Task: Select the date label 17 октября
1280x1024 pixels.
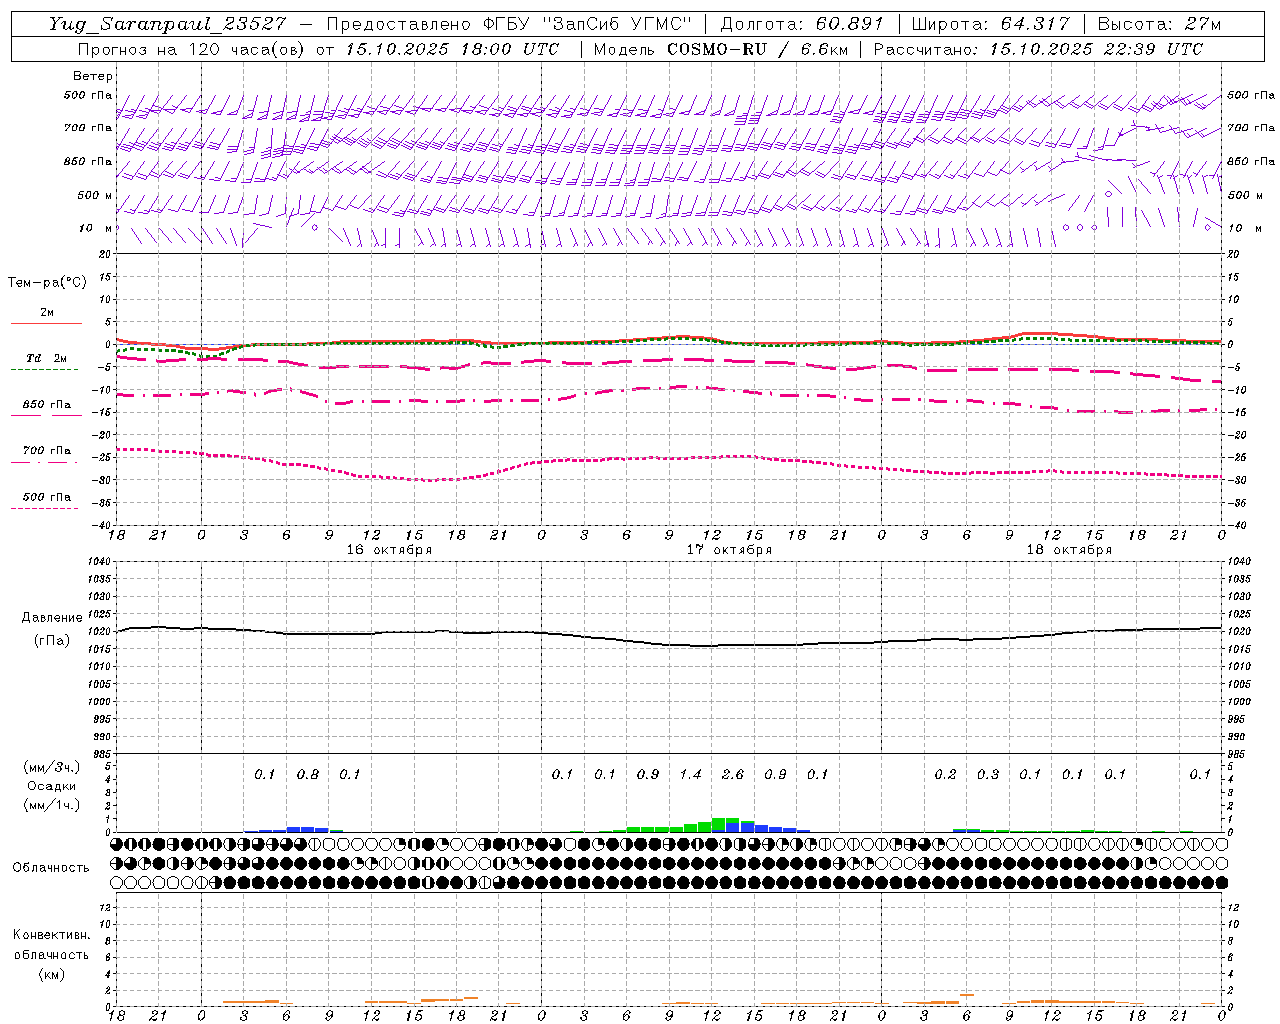Action: tap(729, 550)
